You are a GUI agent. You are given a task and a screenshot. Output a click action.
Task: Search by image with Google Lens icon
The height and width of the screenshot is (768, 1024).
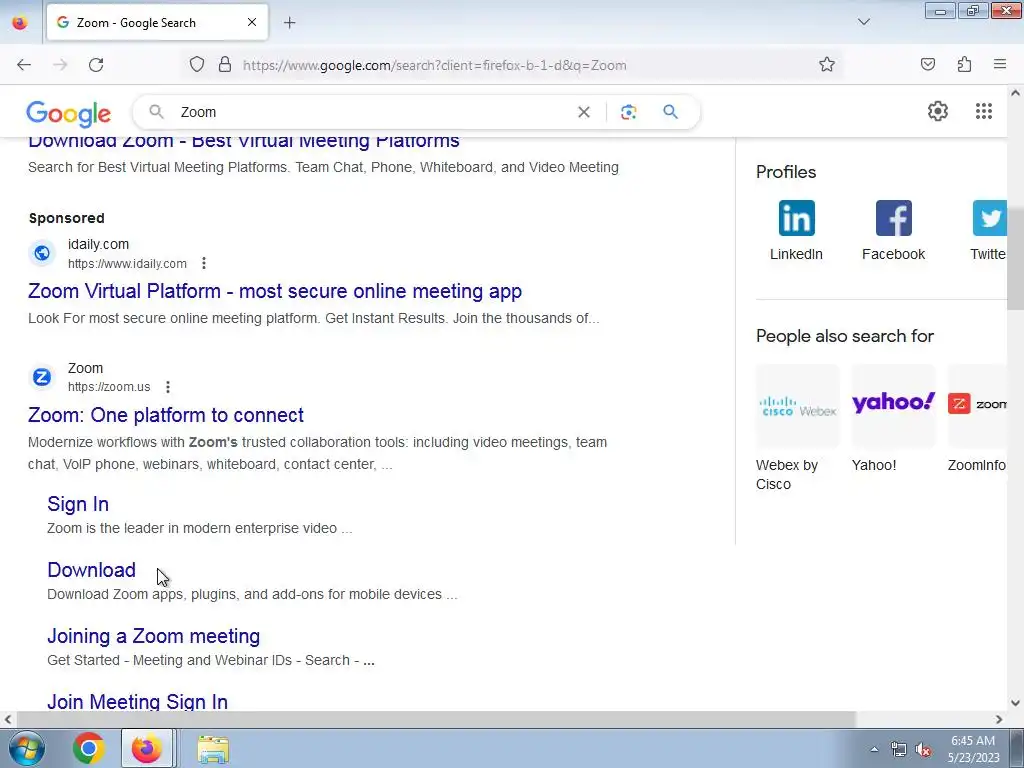[628, 112]
